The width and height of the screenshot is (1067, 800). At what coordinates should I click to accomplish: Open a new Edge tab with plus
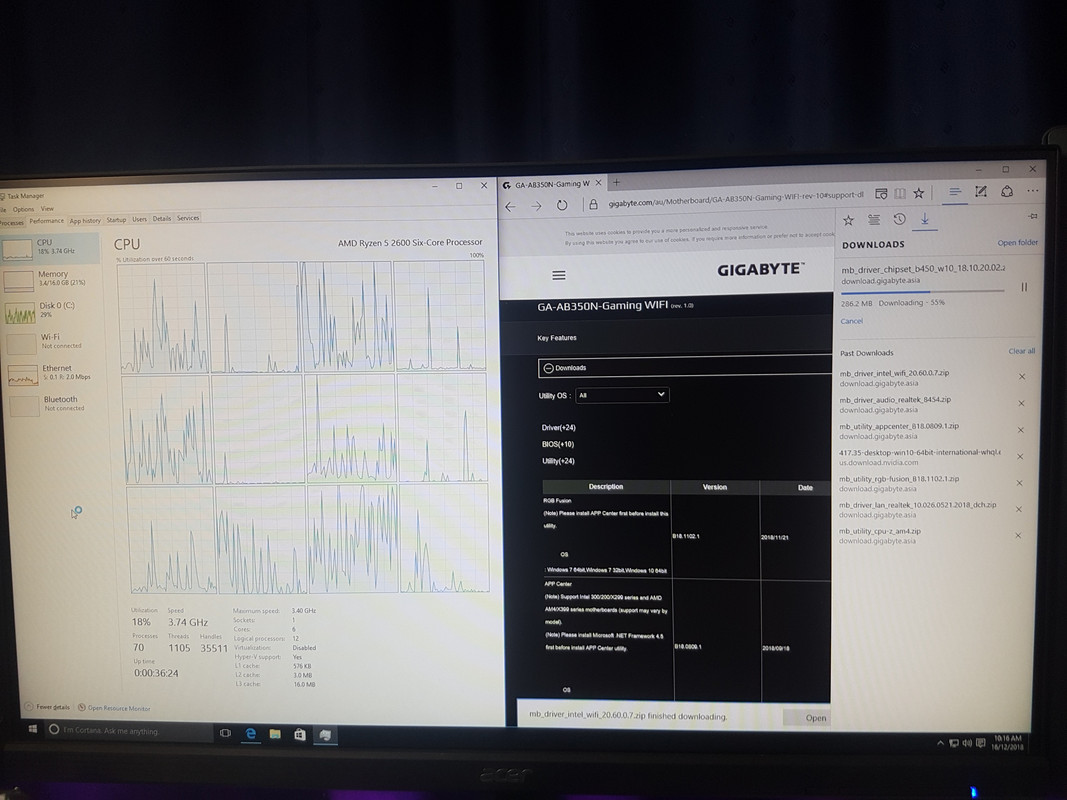617,182
